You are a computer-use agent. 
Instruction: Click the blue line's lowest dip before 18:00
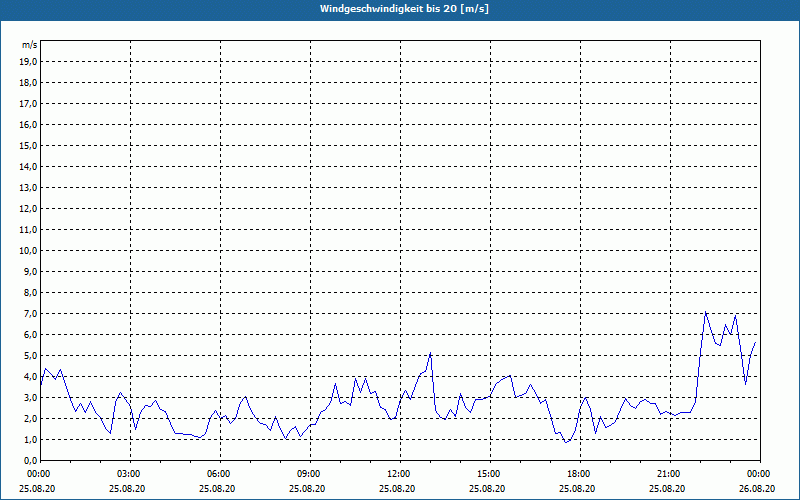(565, 442)
